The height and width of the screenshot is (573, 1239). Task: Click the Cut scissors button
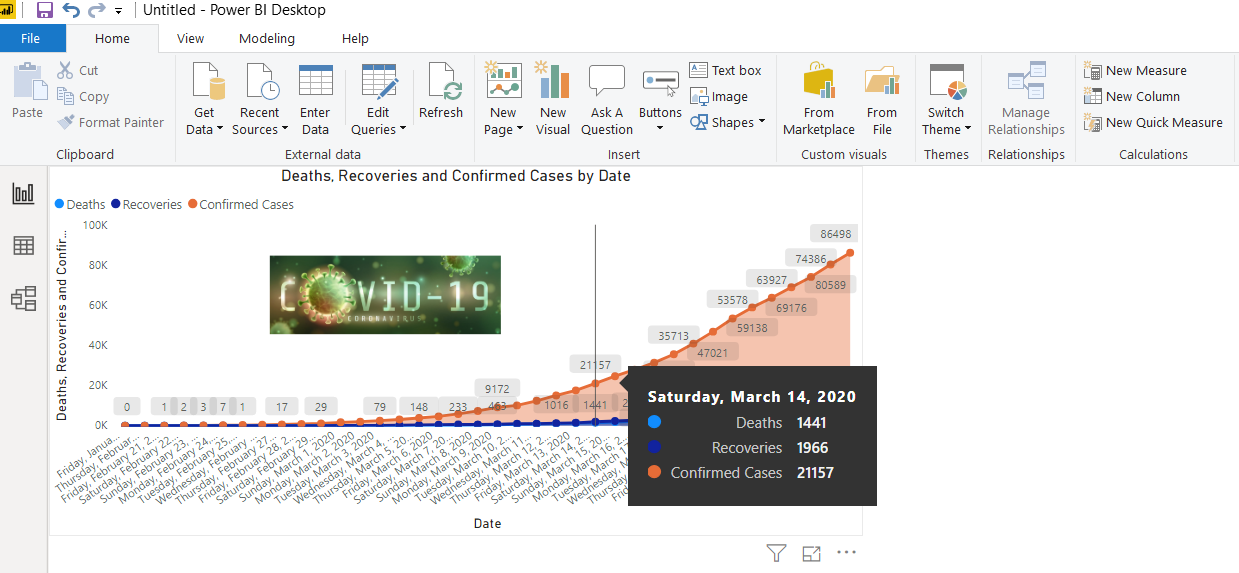click(78, 70)
